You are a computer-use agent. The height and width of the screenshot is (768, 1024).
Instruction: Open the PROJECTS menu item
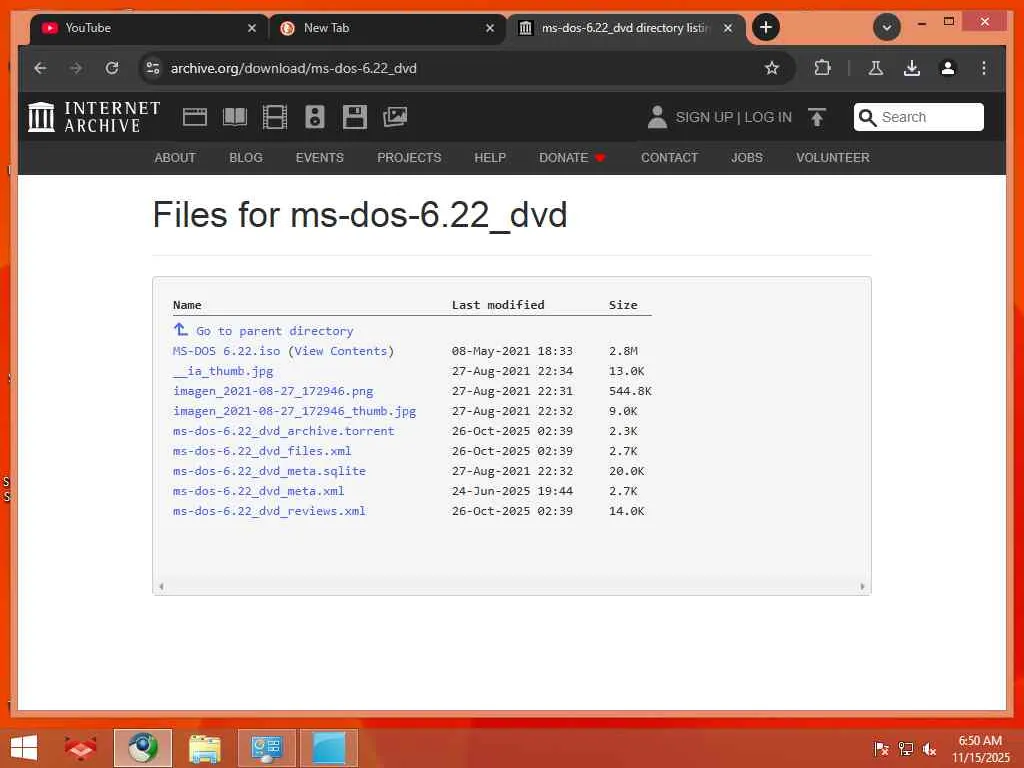(409, 158)
